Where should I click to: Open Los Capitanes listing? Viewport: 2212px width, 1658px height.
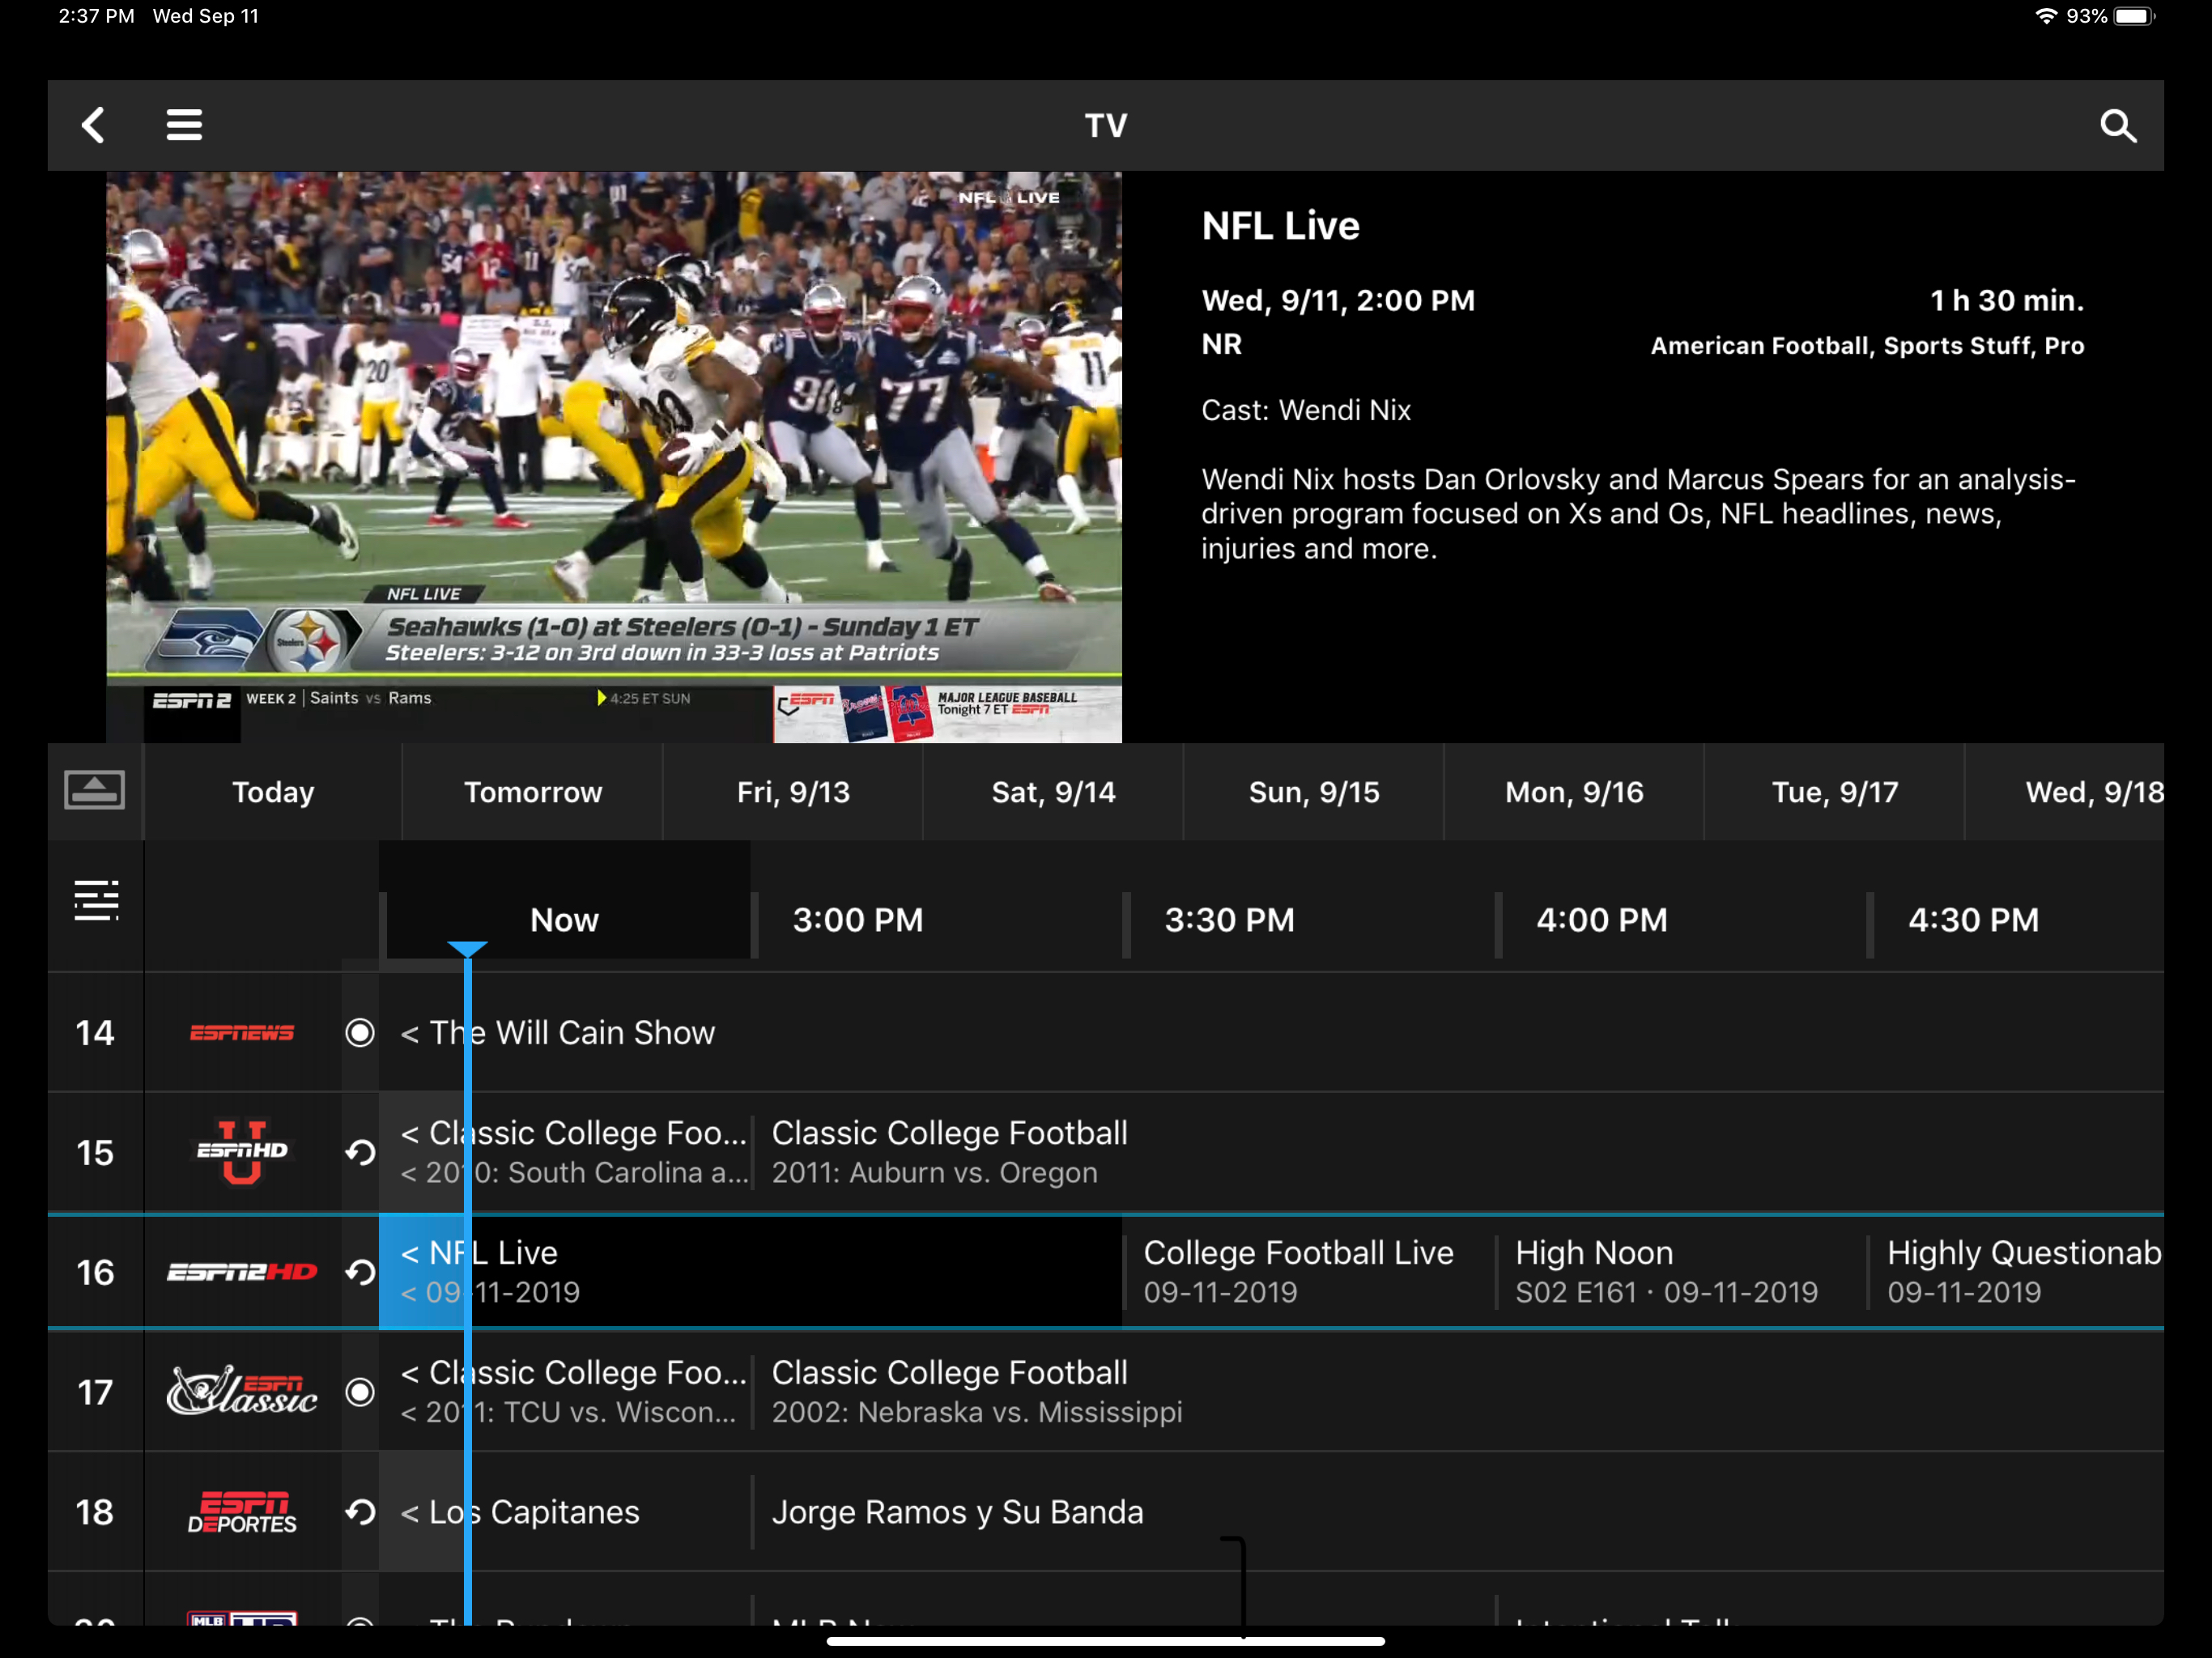click(x=565, y=1512)
